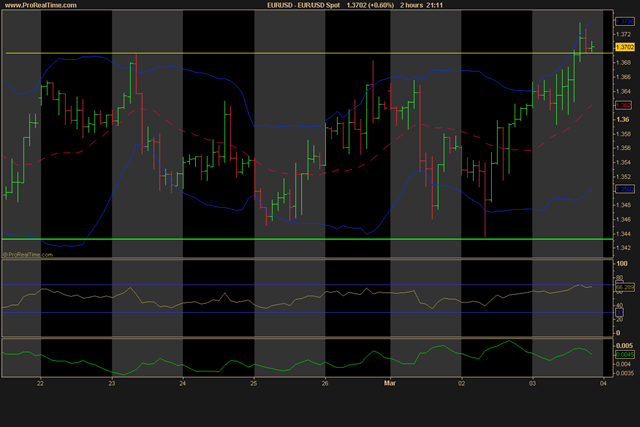Screen dimensions: 640x427
Task: Select the green 0.0045 indicator value tag
Action: point(624,354)
